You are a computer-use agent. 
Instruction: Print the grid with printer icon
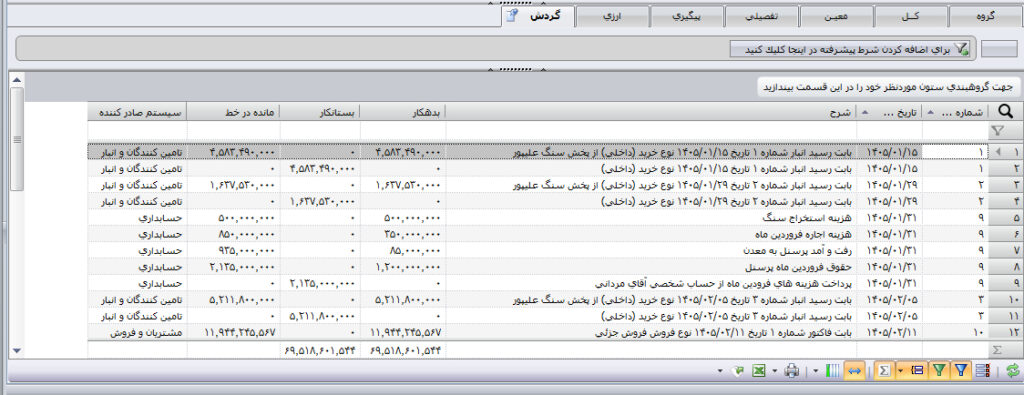coord(792,371)
